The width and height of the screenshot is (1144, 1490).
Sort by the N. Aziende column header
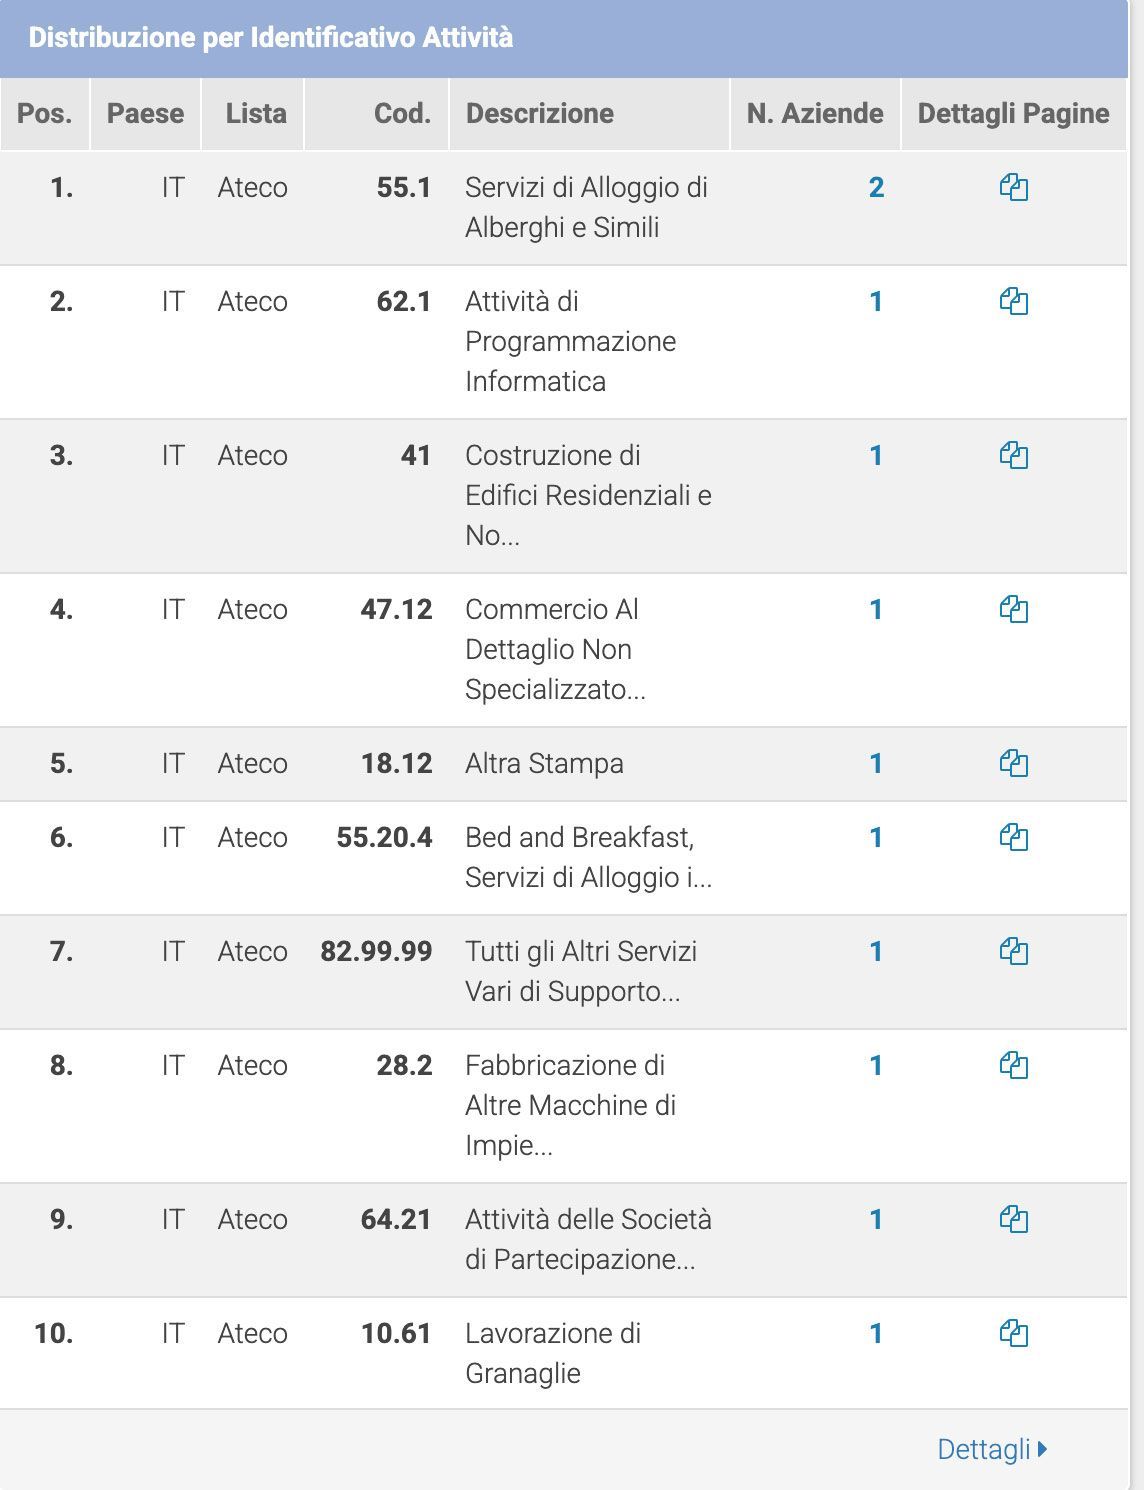tap(814, 114)
